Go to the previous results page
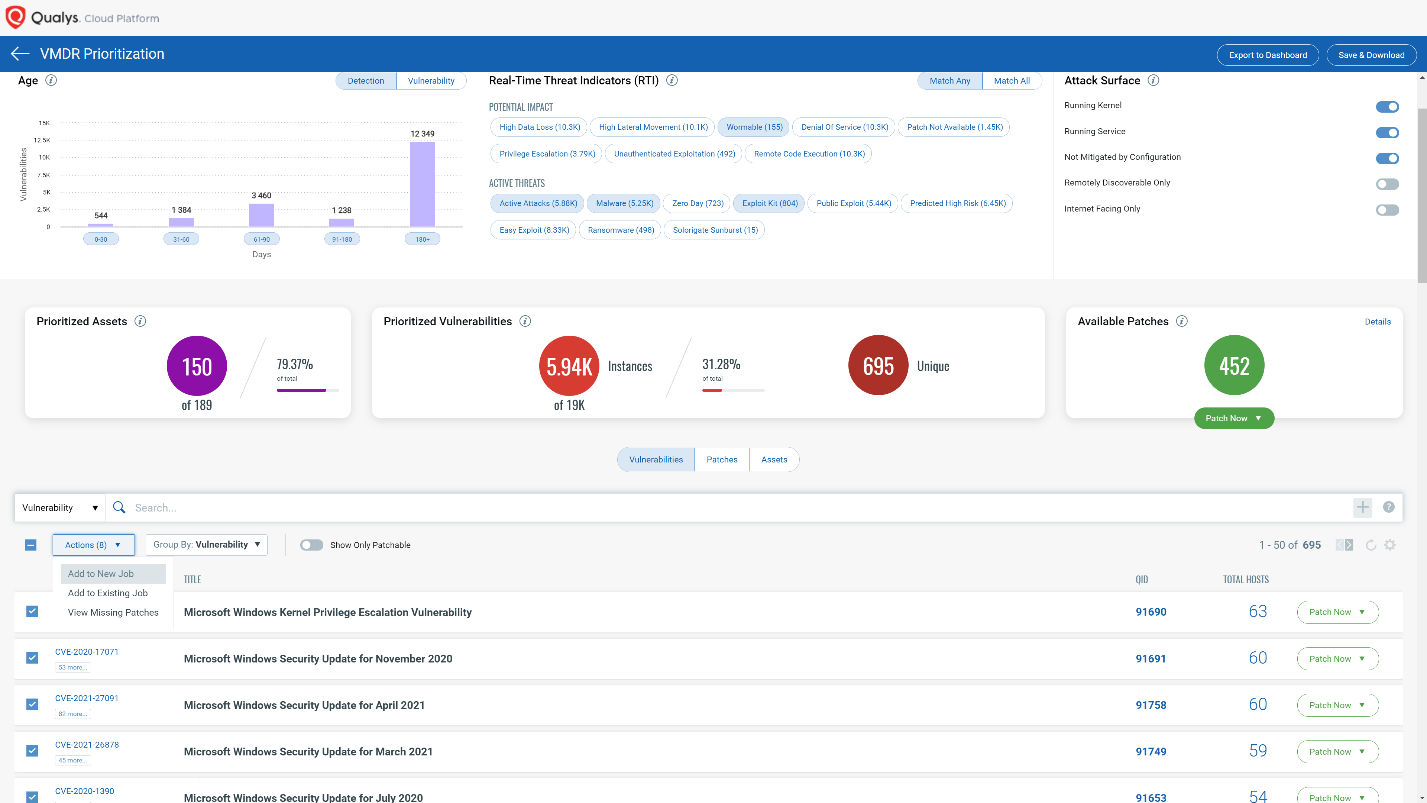The width and height of the screenshot is (1427, 803). [x=1339, y=545]
